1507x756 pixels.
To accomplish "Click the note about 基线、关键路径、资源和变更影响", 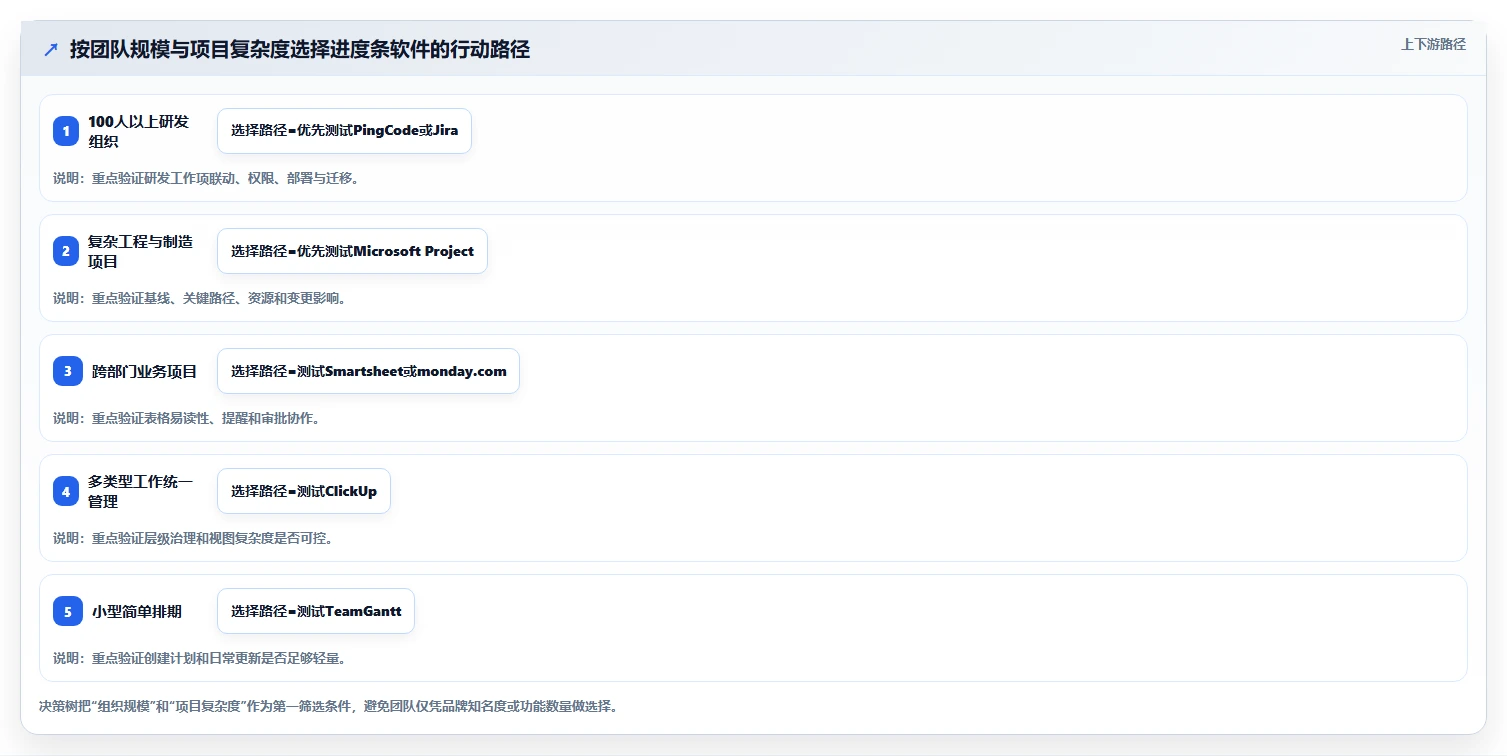I will (200, 298).
